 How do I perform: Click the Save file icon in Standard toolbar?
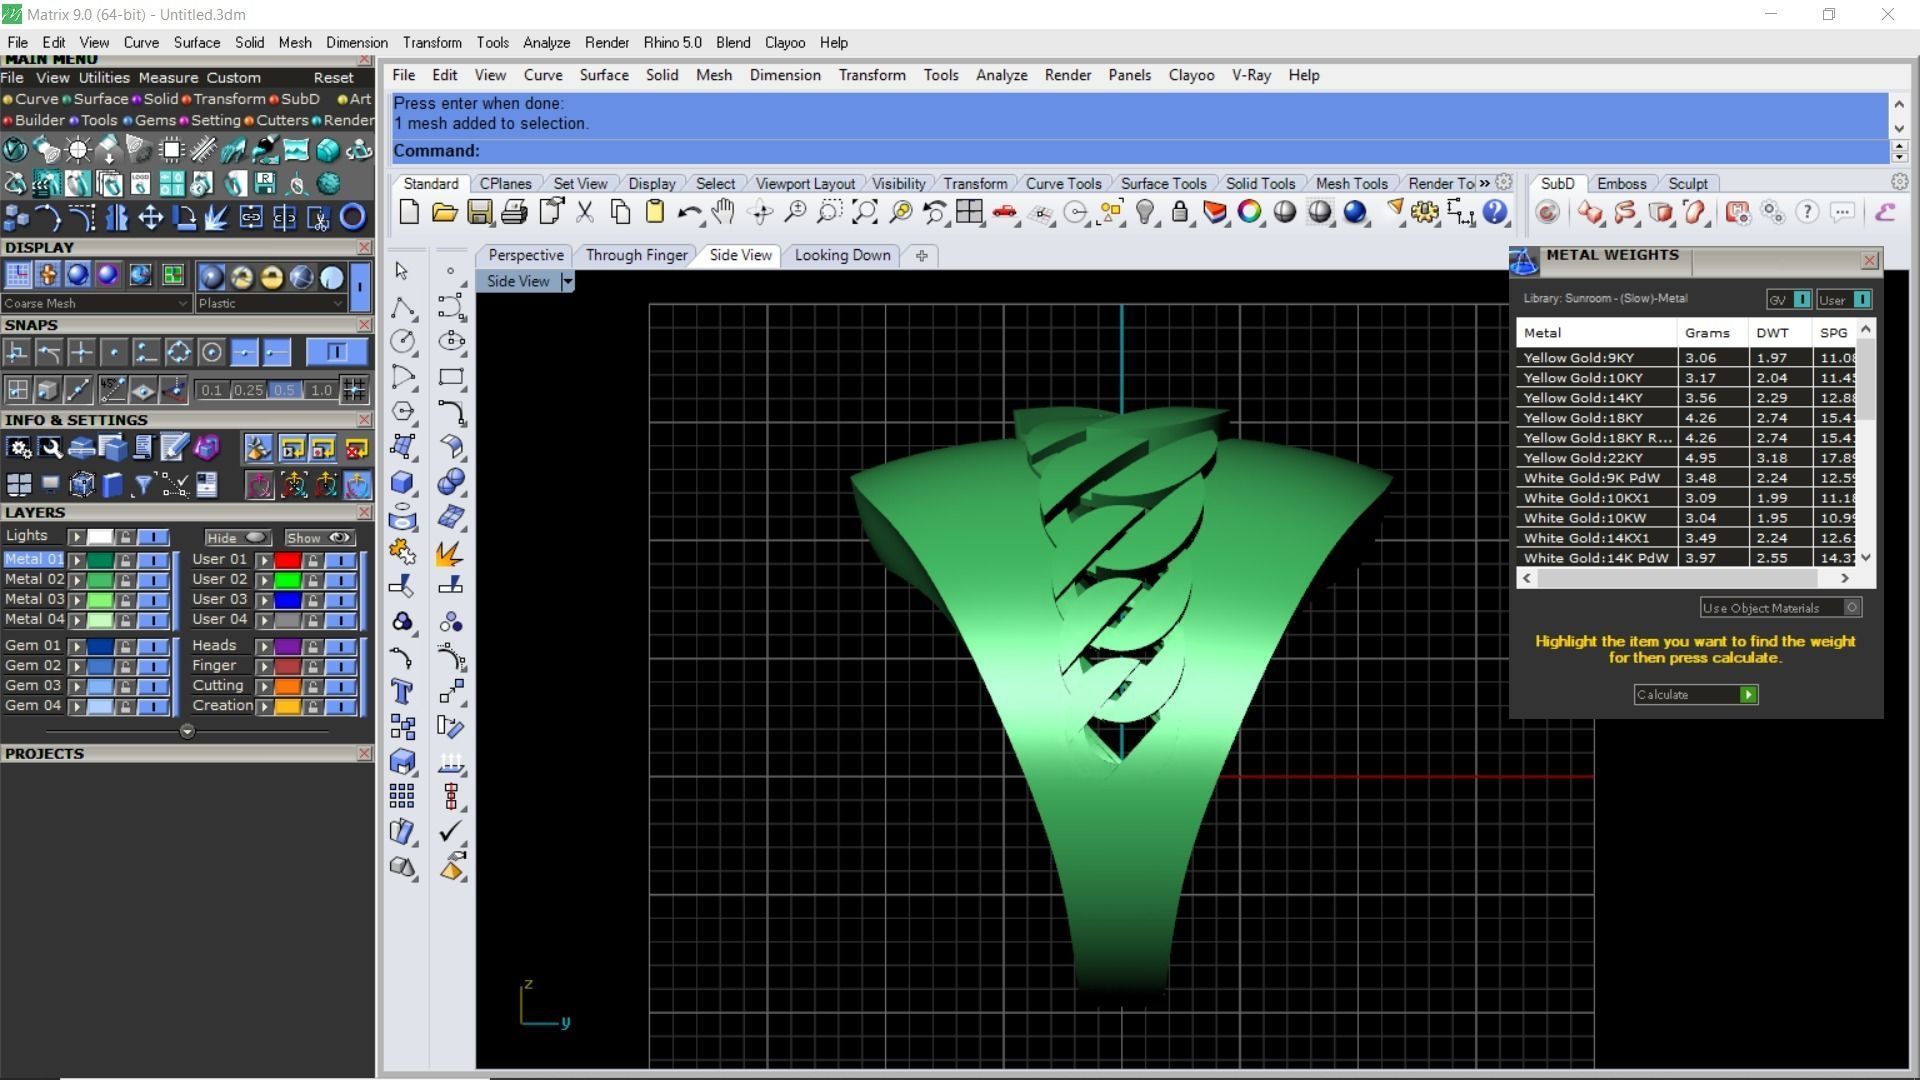[479, 212]
